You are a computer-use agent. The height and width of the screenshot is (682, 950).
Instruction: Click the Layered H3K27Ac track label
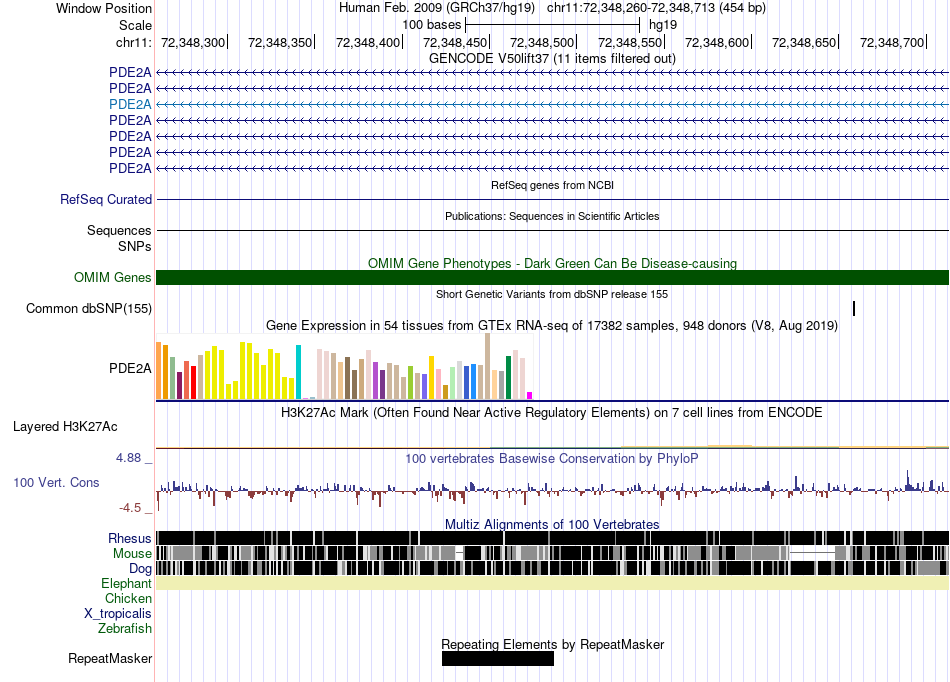click(x=65, y=426)
